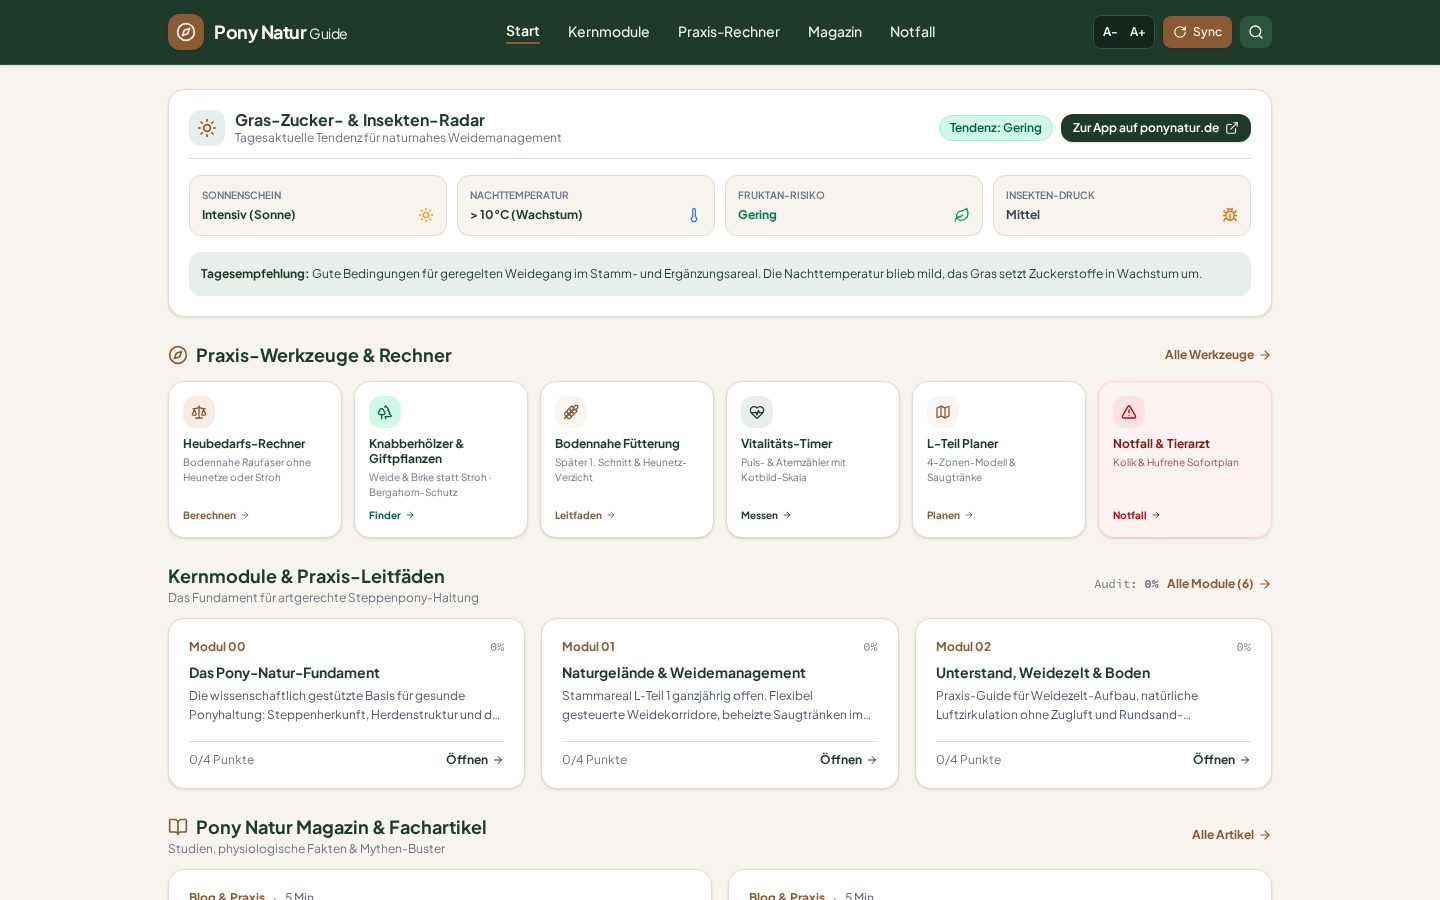Click the Tagesempfehlung recommendation text
The height and width of the screenshot is (900, 1440).
[720, 274]
